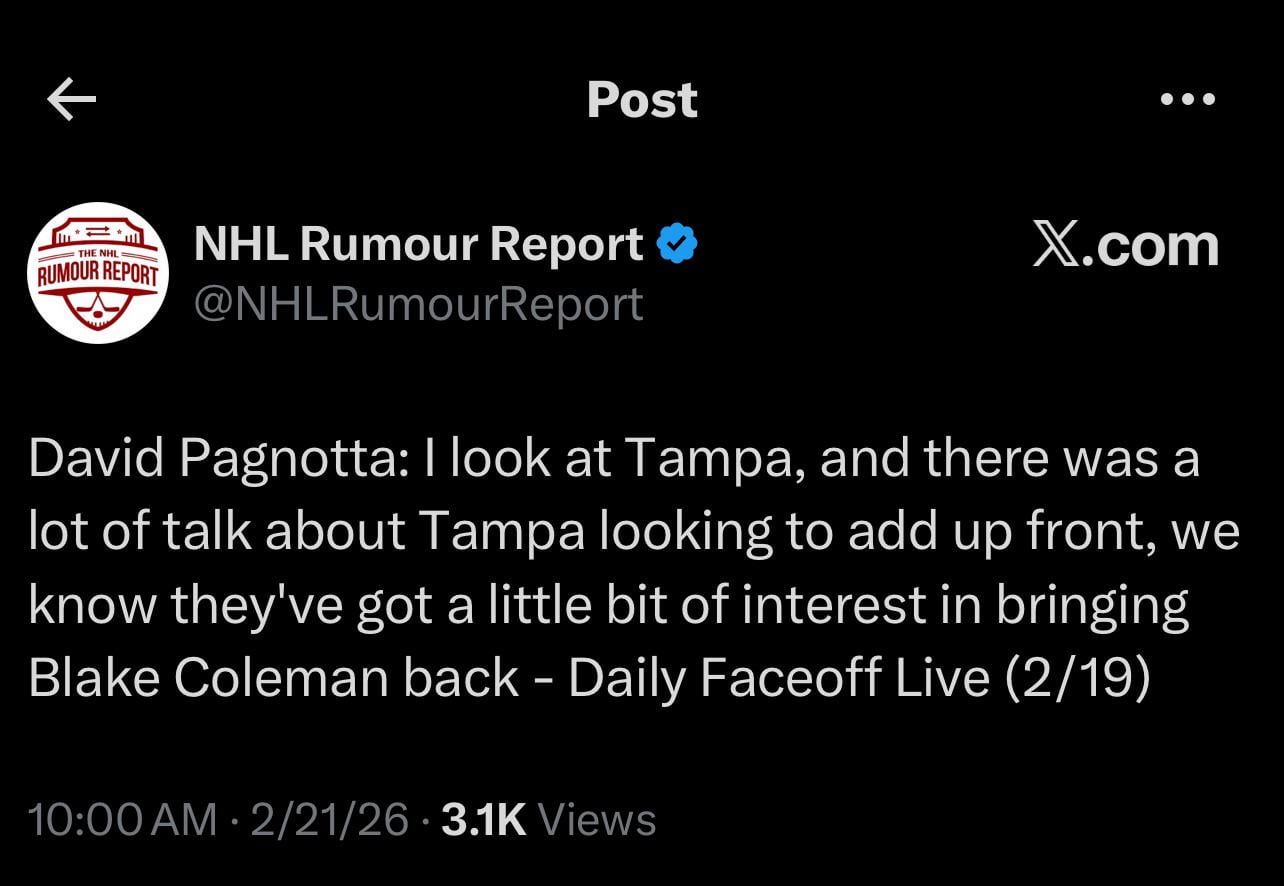Click the X logo in X.com
The width and height of the screenshot is (1284, 886).
coord(1061,246)
